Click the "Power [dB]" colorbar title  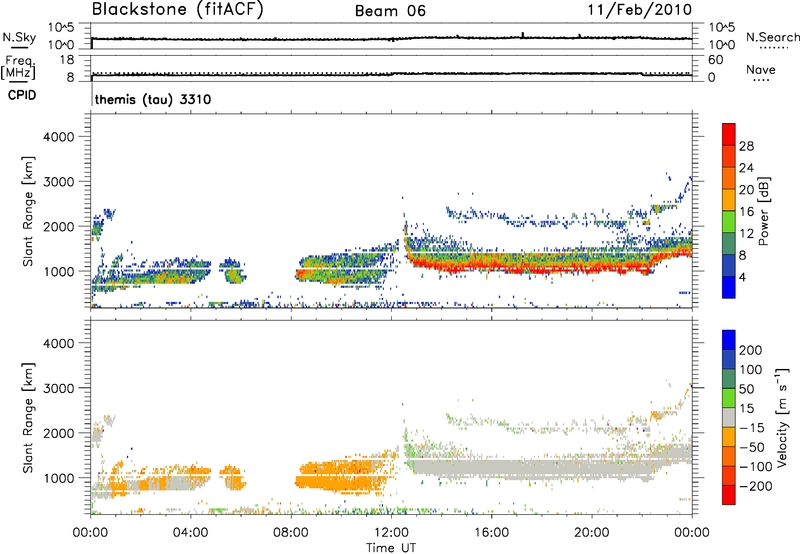pyautogui.click(x=764, y=211)
